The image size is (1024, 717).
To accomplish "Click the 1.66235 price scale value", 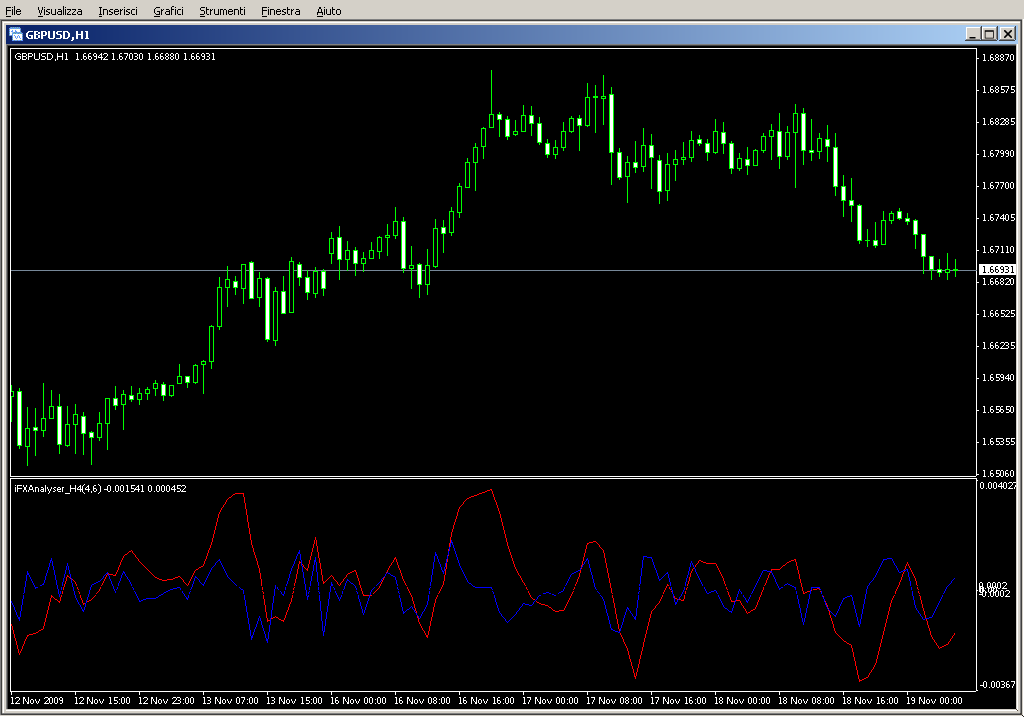I will point(999,345).
